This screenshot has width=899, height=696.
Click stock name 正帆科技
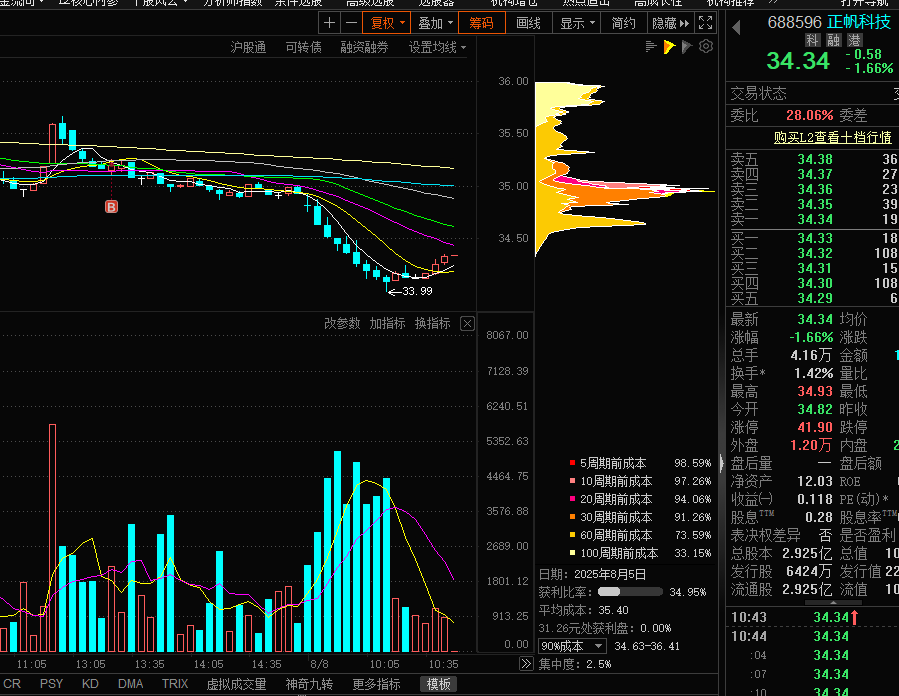858,22
